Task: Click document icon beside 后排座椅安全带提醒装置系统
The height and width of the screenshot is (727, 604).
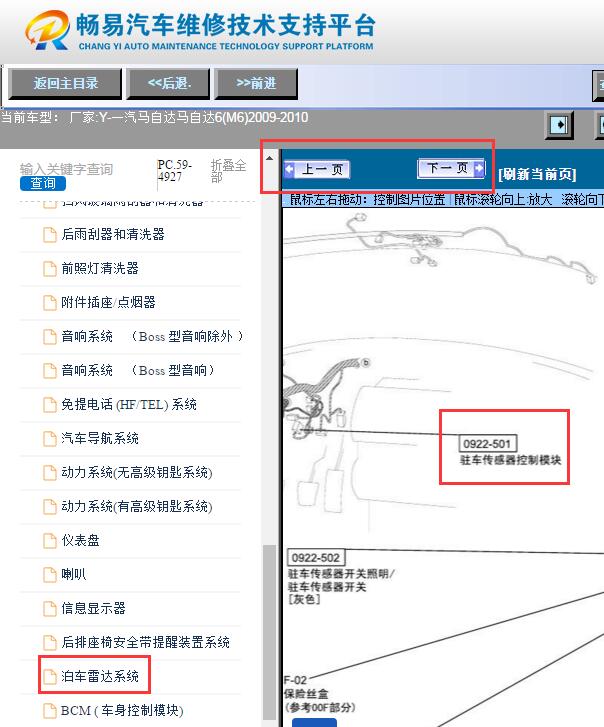Action: click(x=50, y=643)
